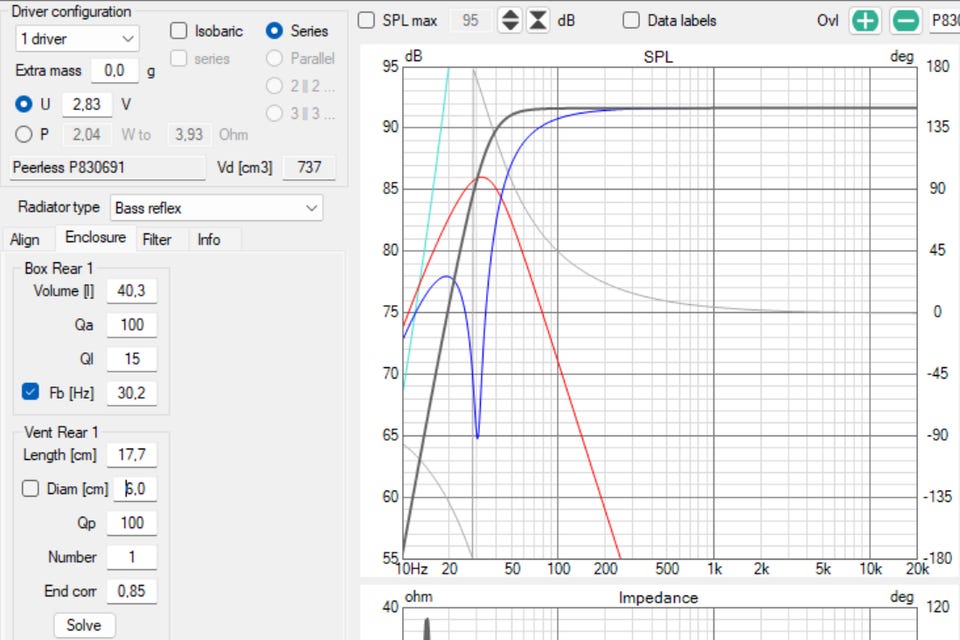This screenshot has height=640, width=960.
Task: Click the remove overlay minus icon
Action: pos(906,20)
